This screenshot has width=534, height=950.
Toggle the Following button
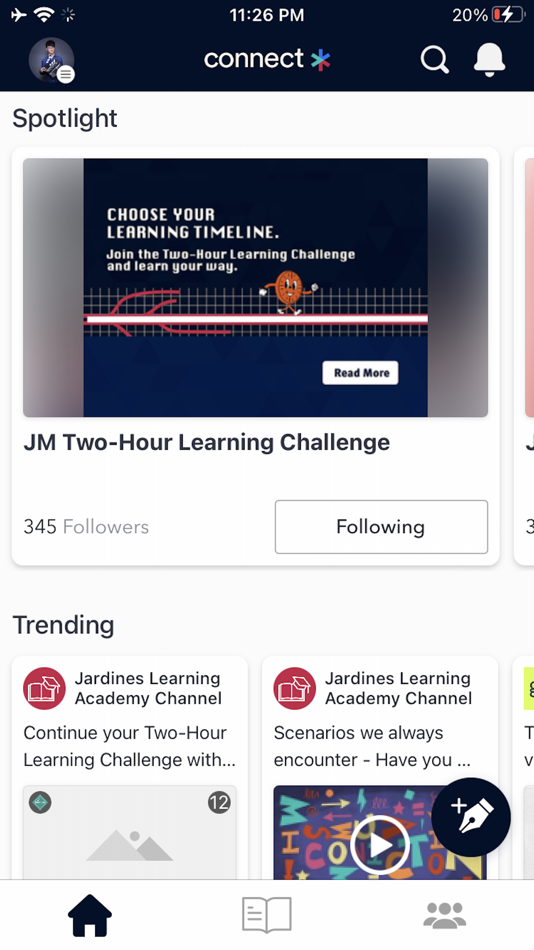pyautogui.click(x=381, y=526)
